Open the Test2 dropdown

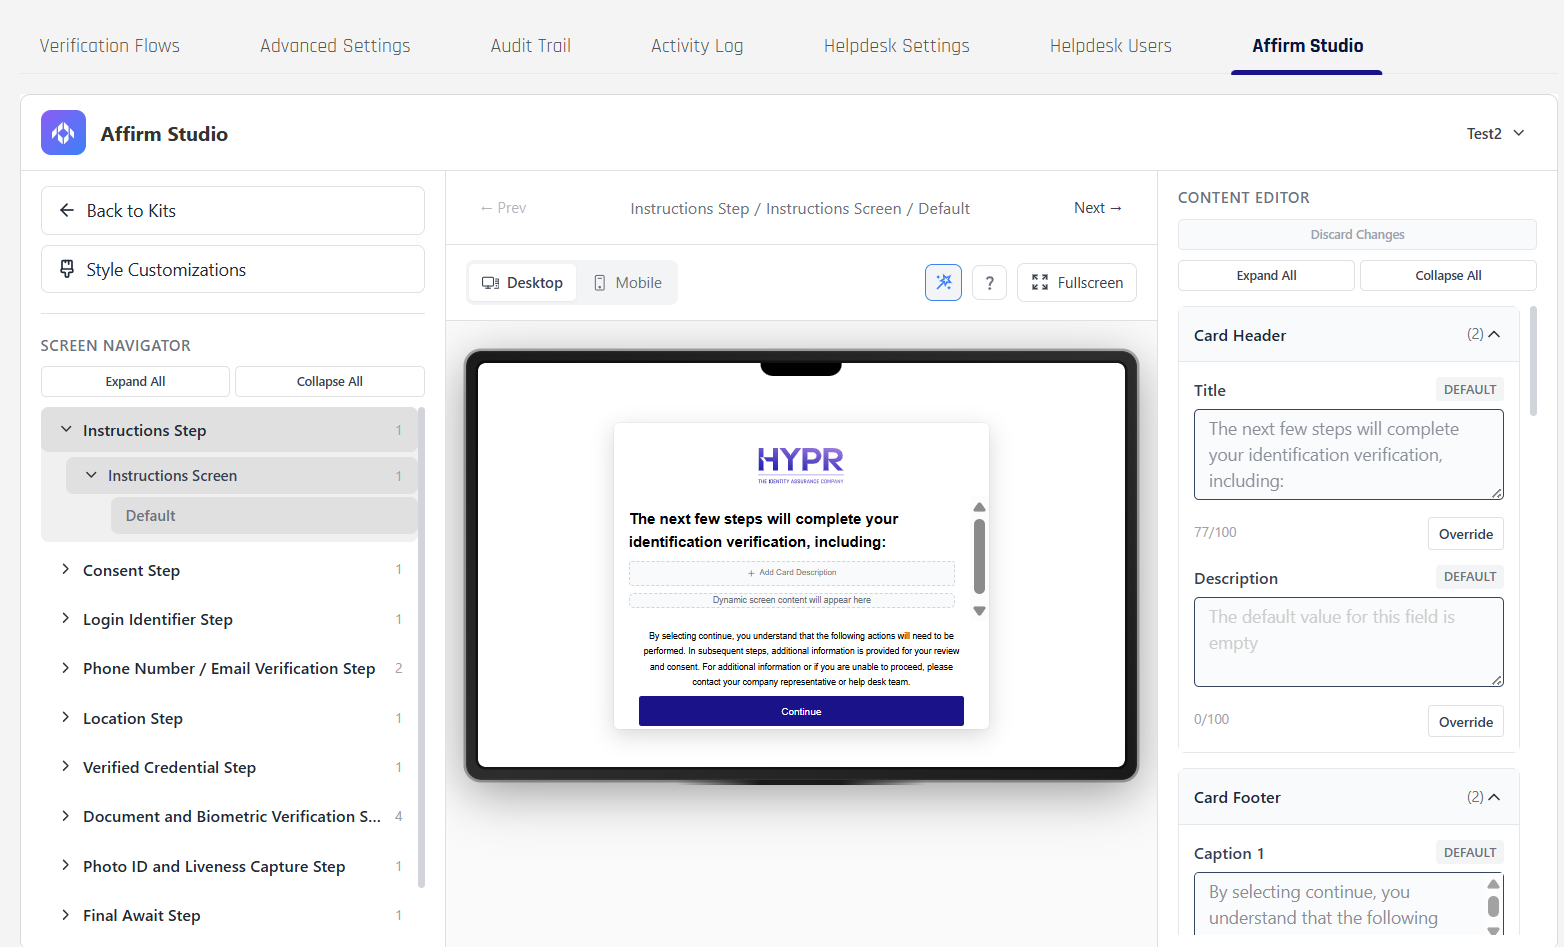(1495, 133)
